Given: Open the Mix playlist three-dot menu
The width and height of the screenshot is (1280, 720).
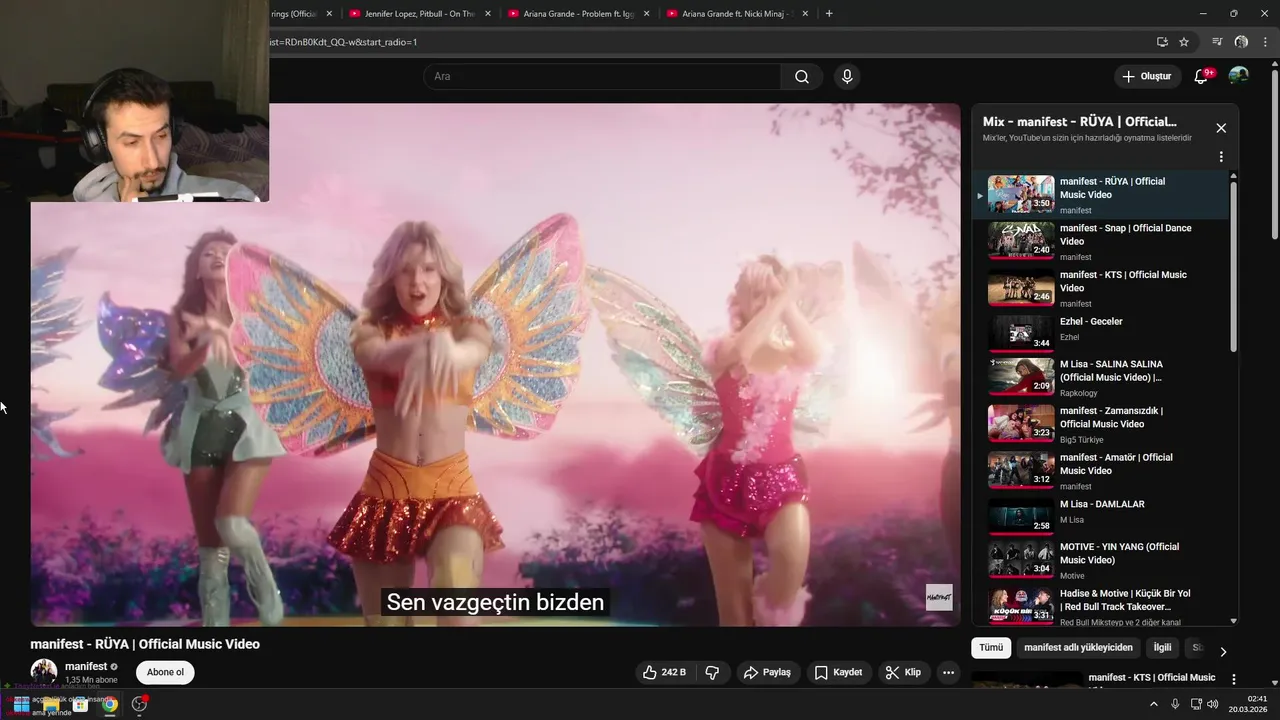Looking at the screenshot, I should pos(1221,157).
